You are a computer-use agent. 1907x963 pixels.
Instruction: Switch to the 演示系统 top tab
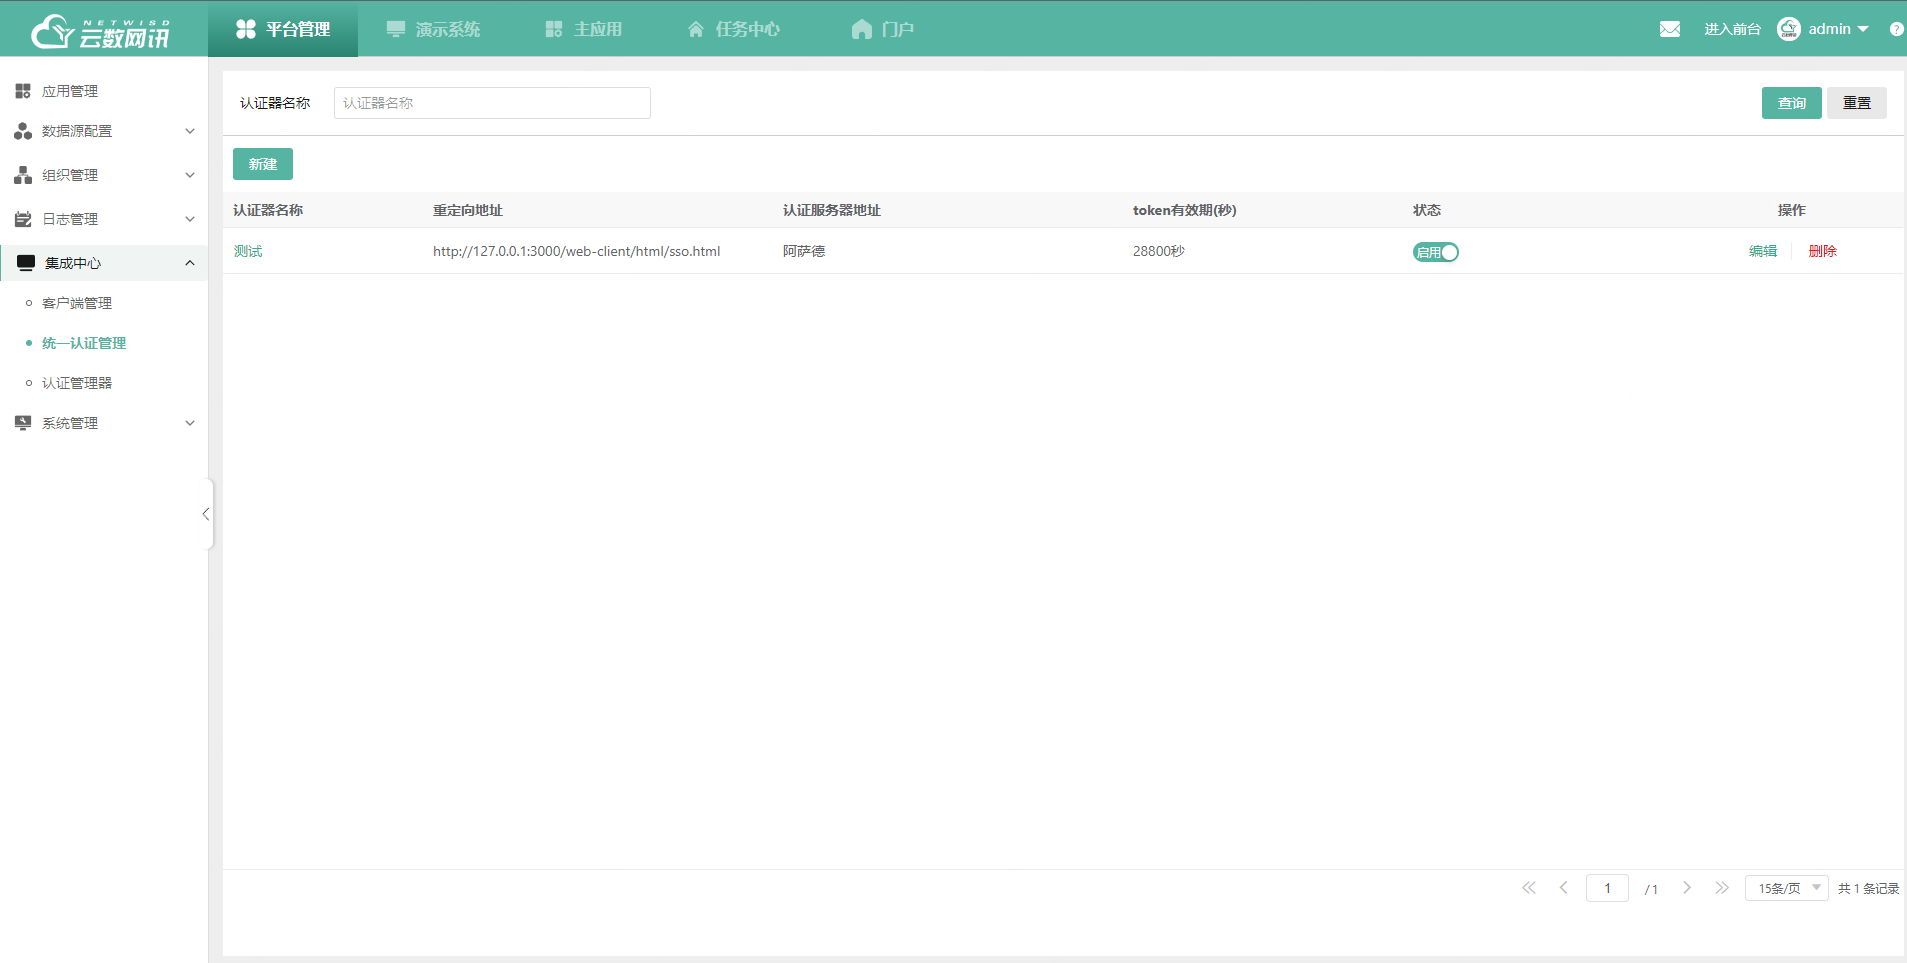tap(434, 29)
